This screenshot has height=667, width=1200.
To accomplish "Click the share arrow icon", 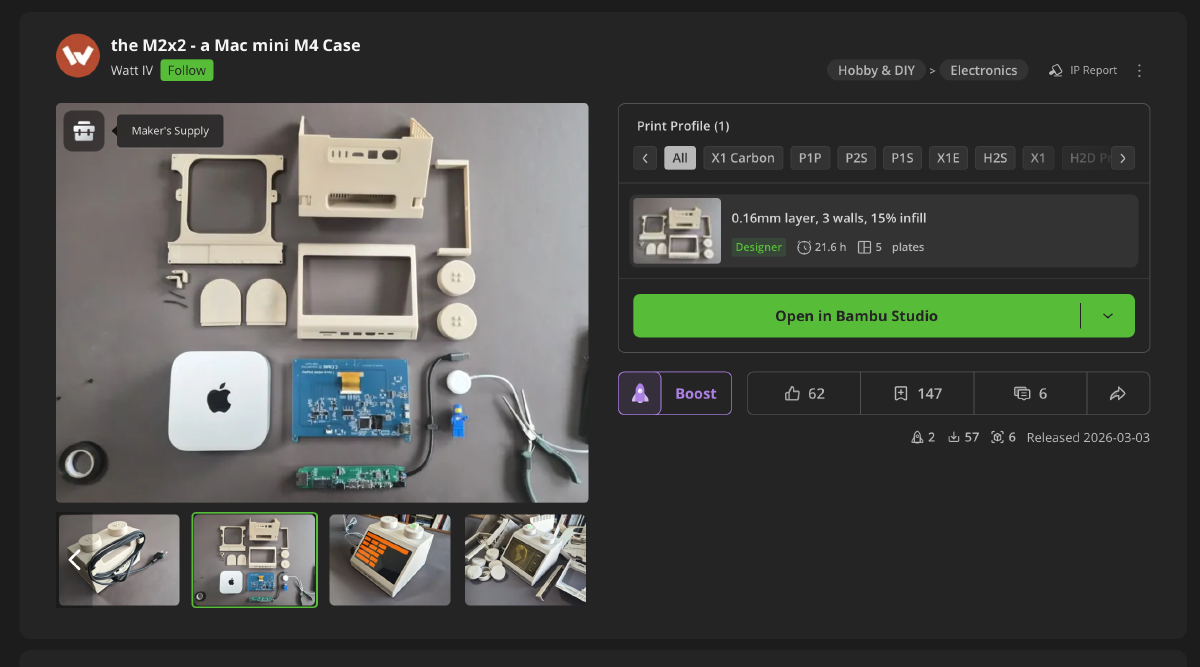I will [x=1118, y=393].
